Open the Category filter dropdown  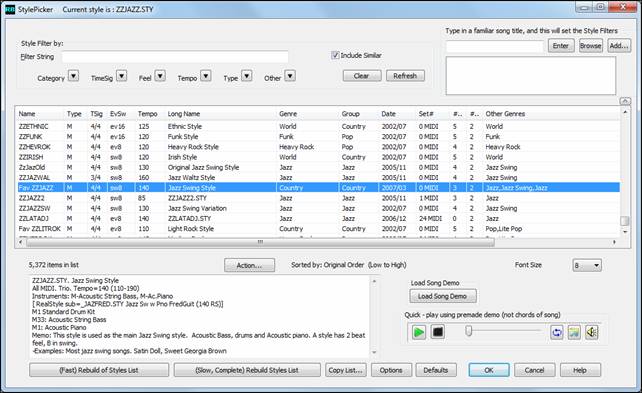73,76
